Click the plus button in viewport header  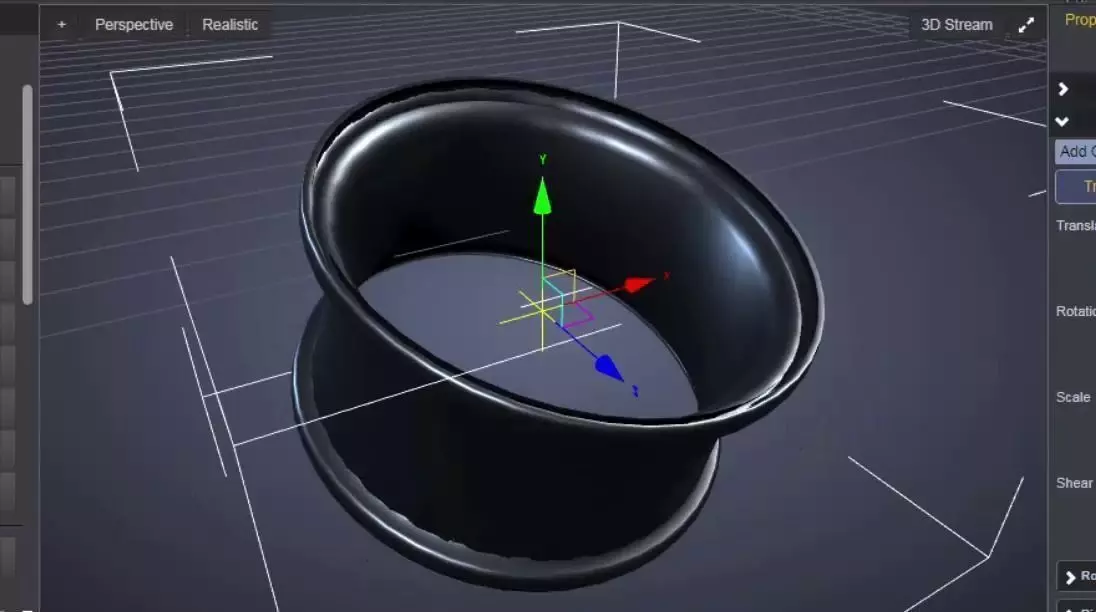tap(62, 24)
